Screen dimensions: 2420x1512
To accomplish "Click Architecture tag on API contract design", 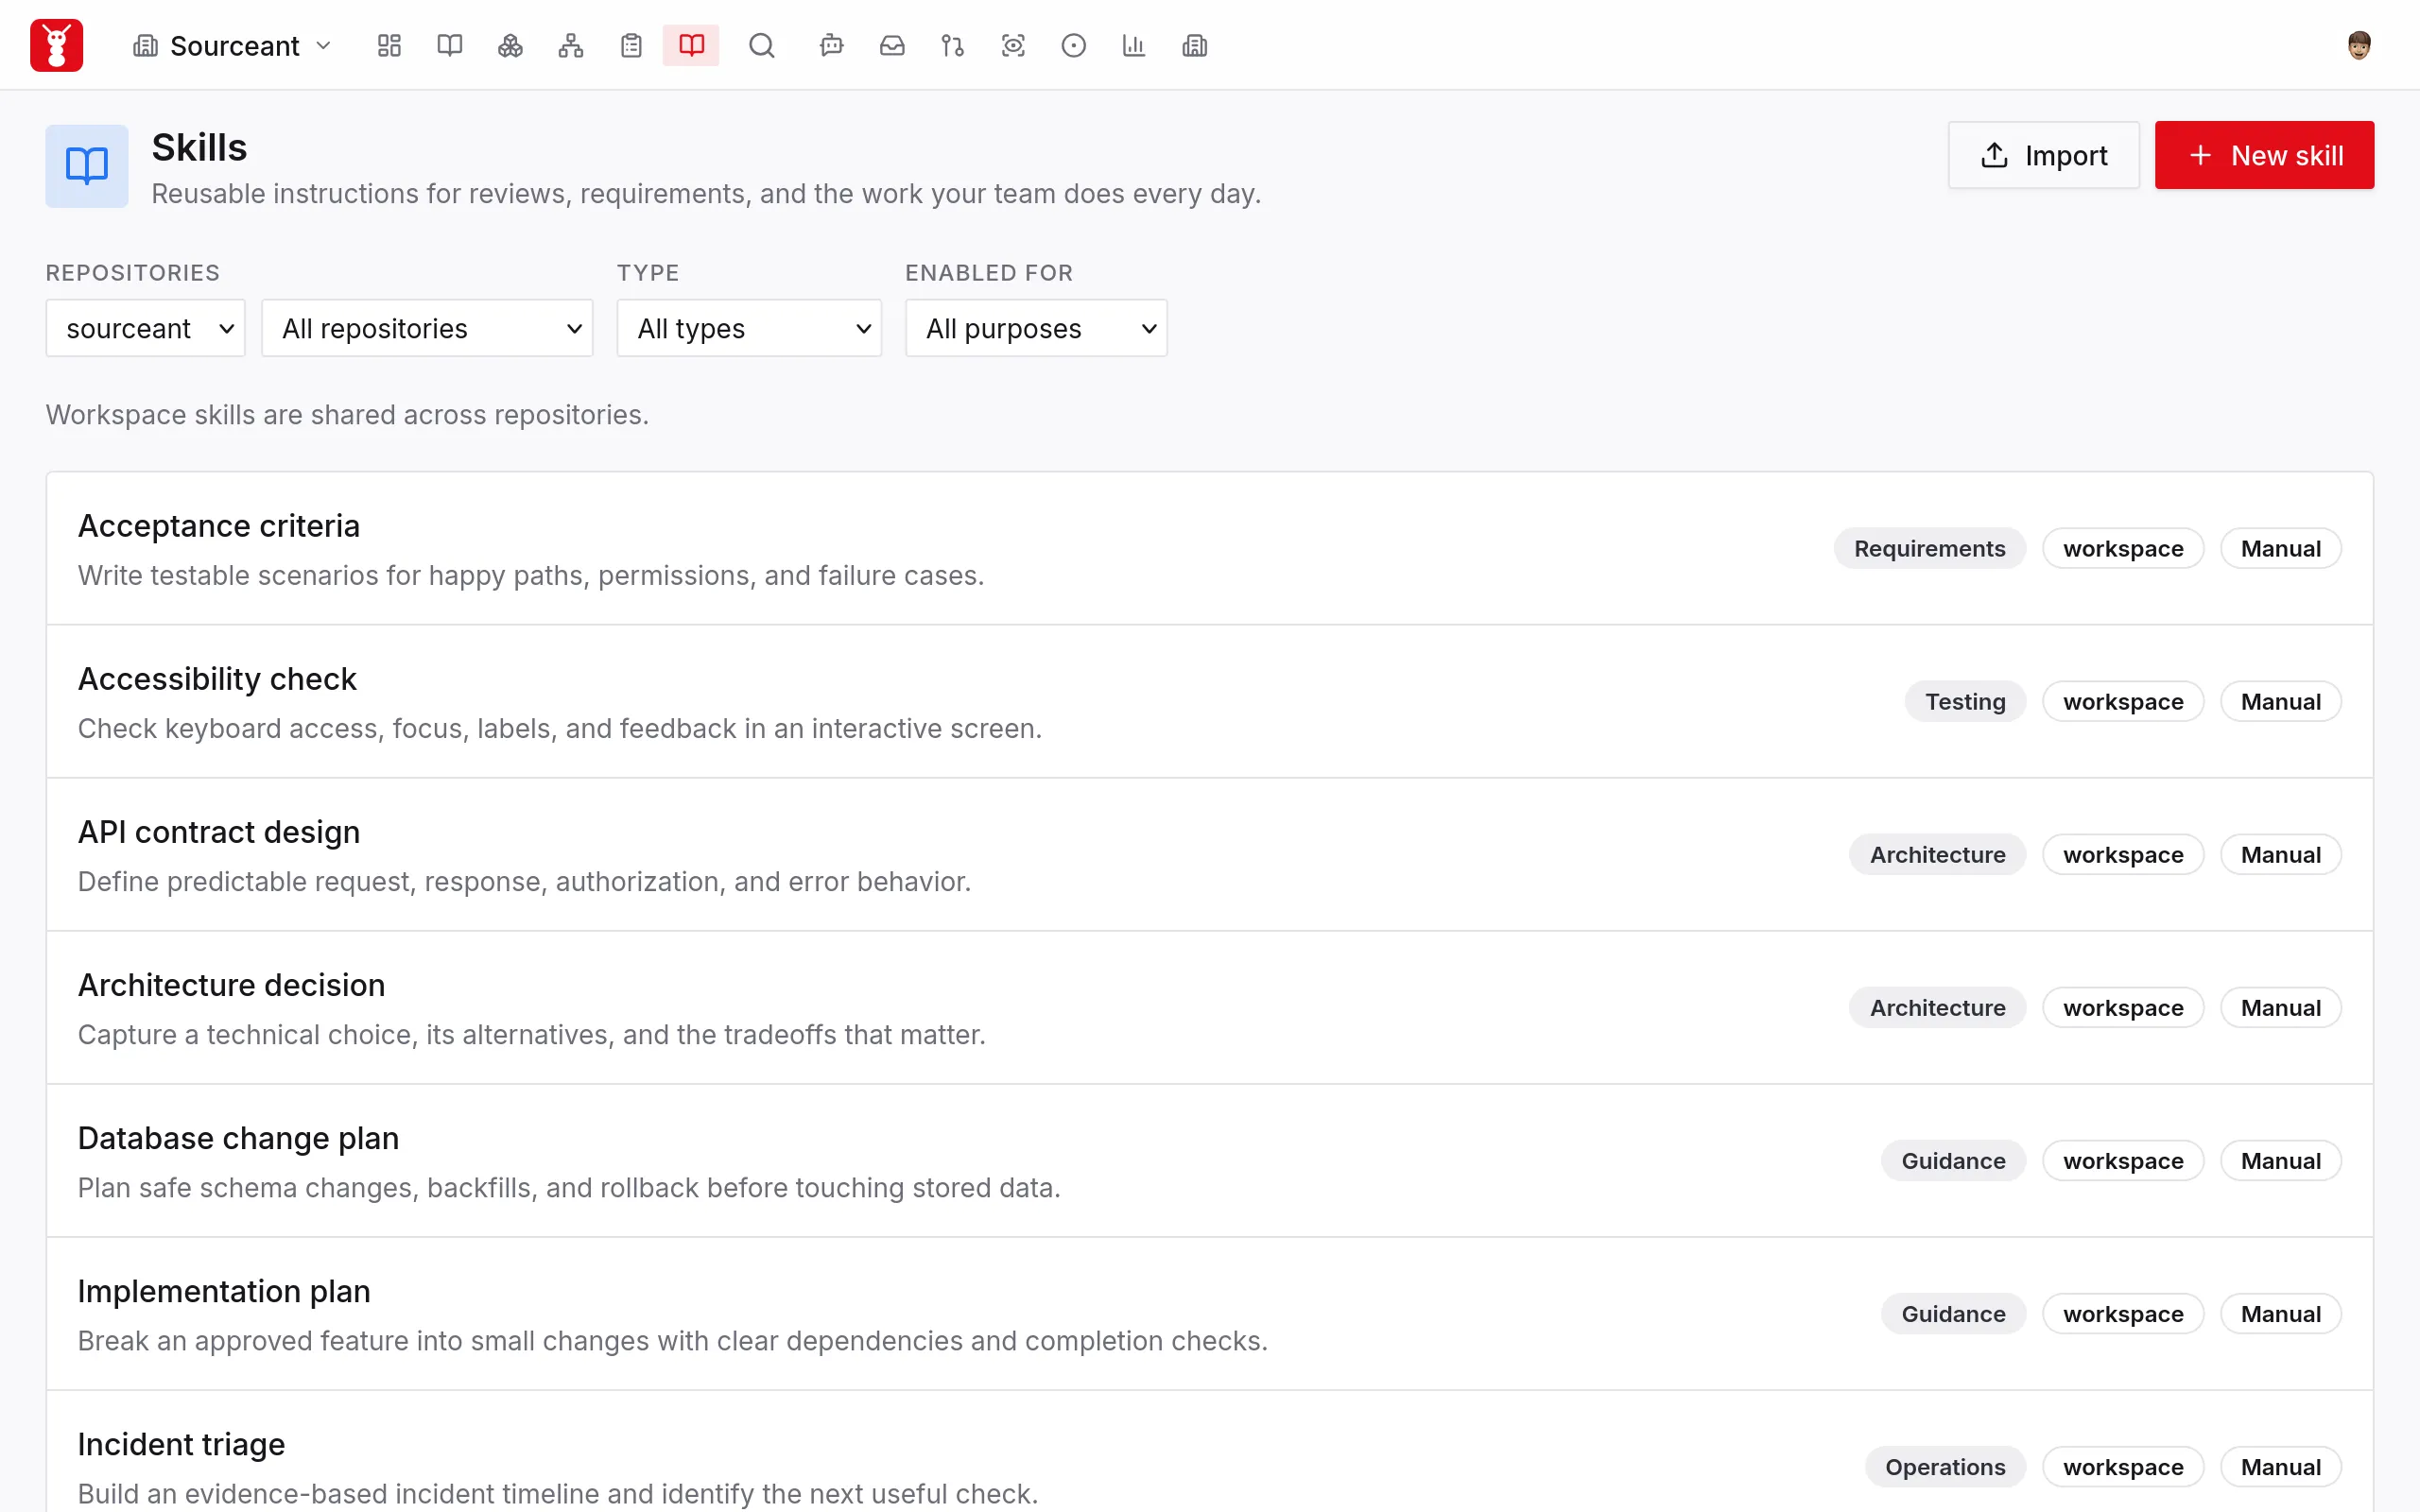I will click(1937, 855).
